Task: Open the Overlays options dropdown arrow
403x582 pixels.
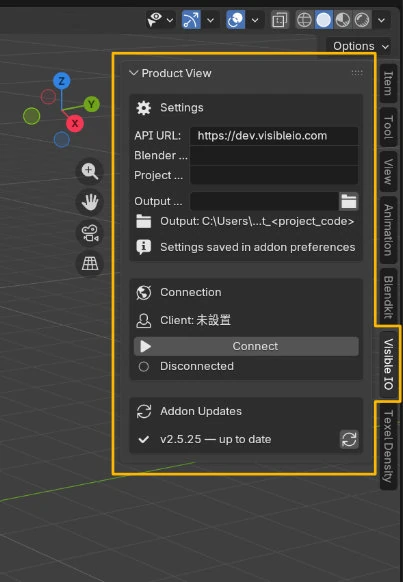Action: pyautogui.click(x=255, y=20)
